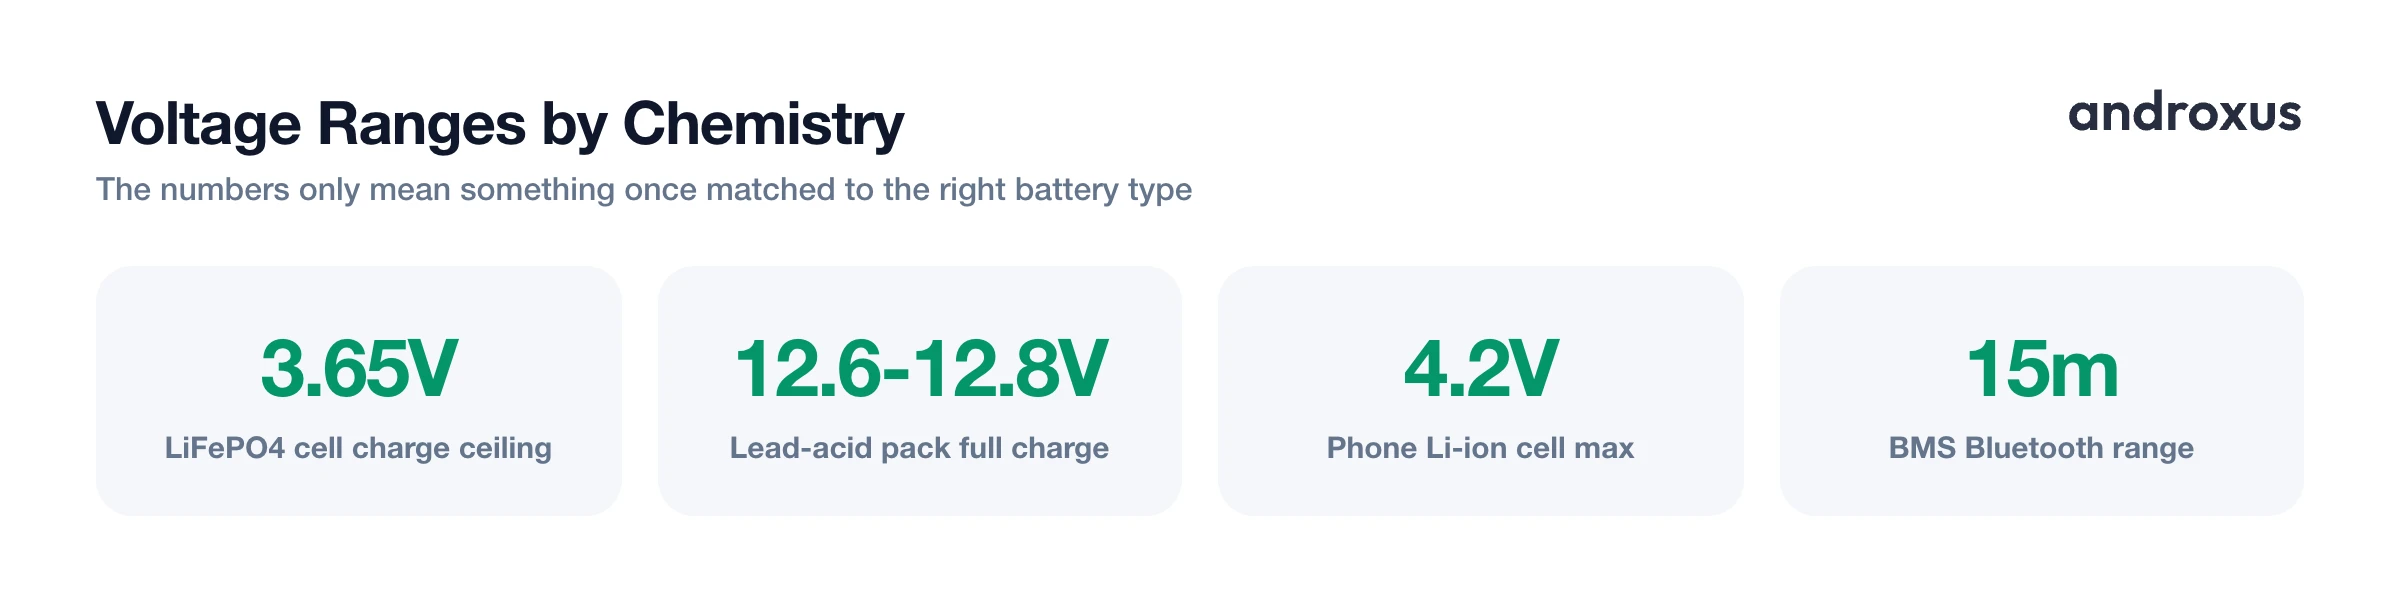The height and width of the screenshot is (612, 2400).
Task: Click the 12.6-12.8V value
Action: 920,369
